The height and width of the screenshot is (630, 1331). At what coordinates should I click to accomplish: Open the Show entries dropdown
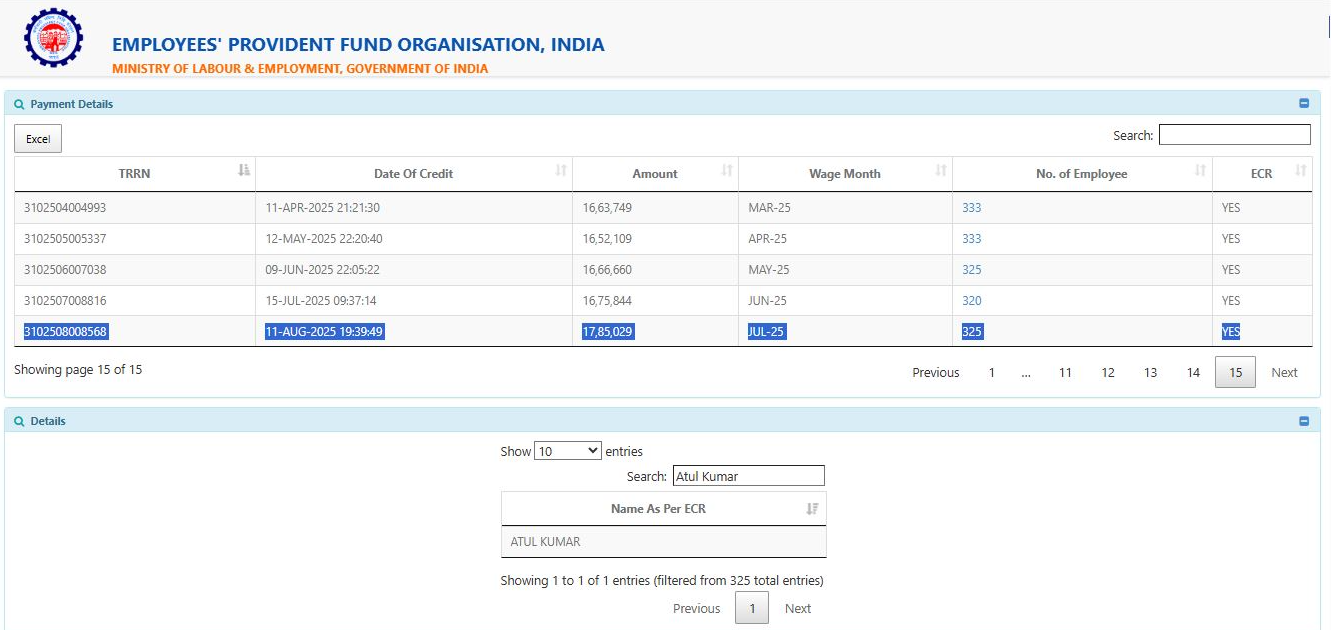click(x=567, y=451)
